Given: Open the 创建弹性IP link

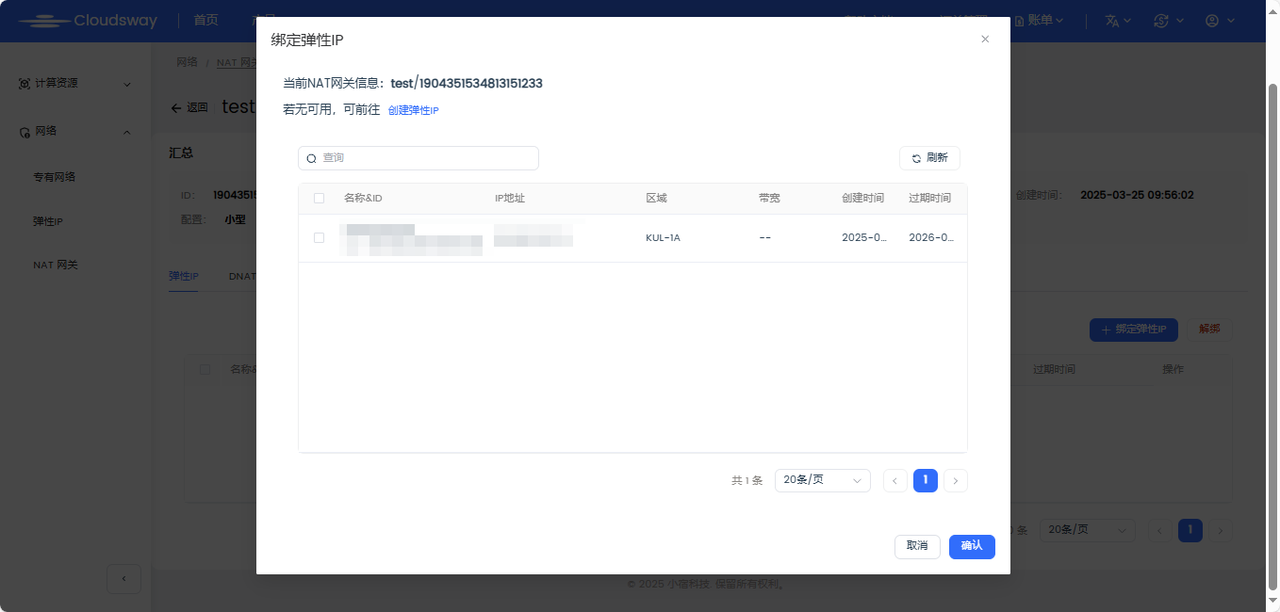Looking at the screenshot, I should tap(413, 110).
